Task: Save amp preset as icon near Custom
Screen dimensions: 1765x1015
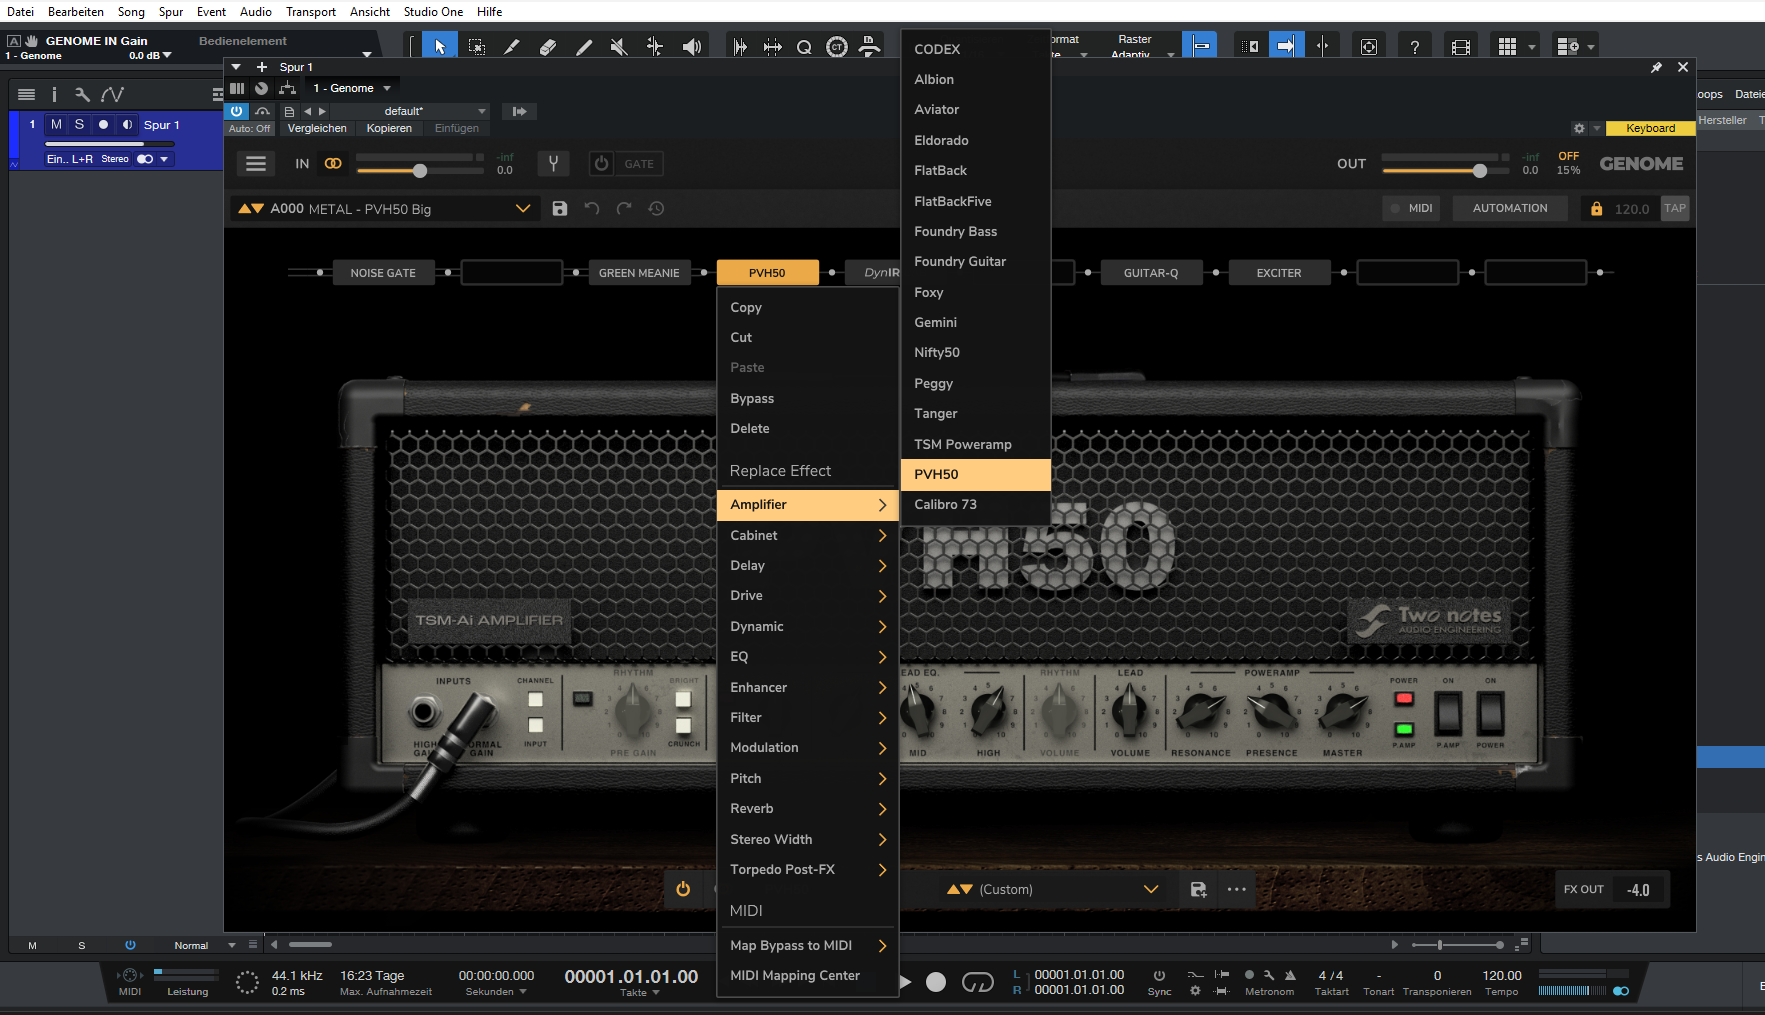Action: (1198, 889)
